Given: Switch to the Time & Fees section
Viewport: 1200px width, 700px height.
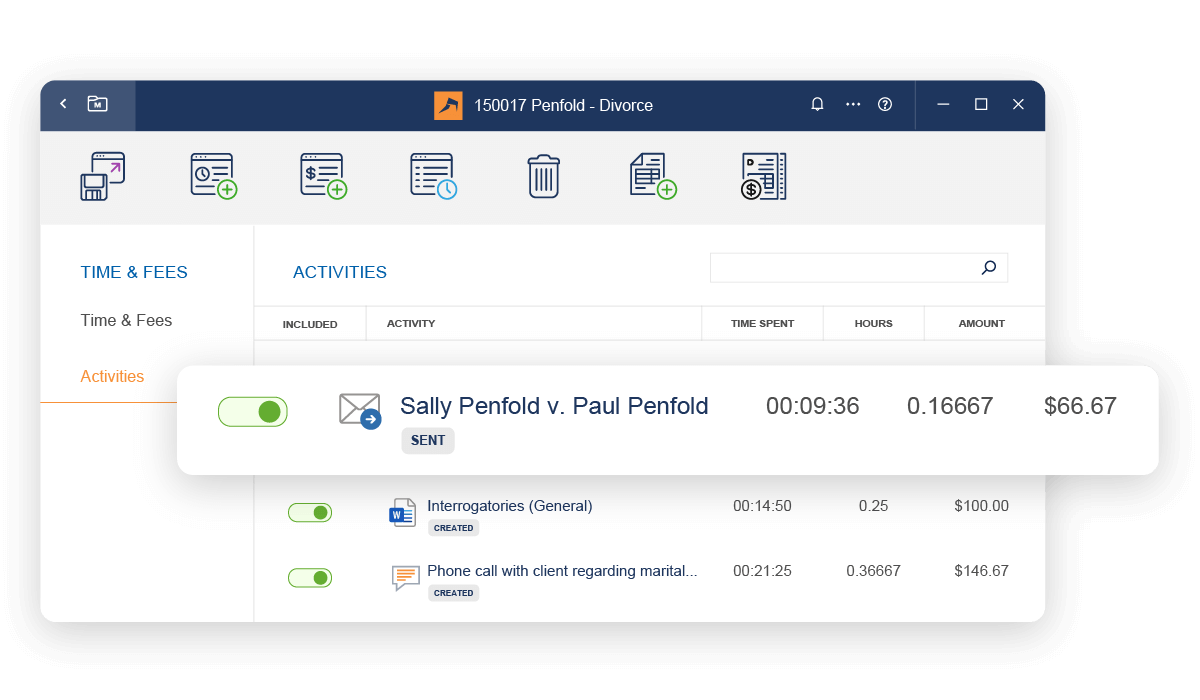Looking at the screenshot, I should (x=126, y=320).
